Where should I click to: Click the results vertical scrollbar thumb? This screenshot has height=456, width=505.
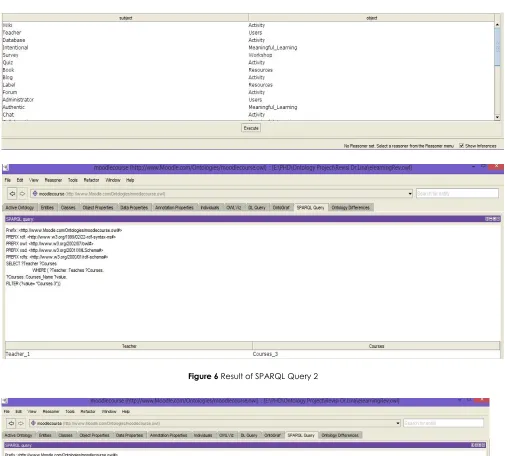point(497,47)
